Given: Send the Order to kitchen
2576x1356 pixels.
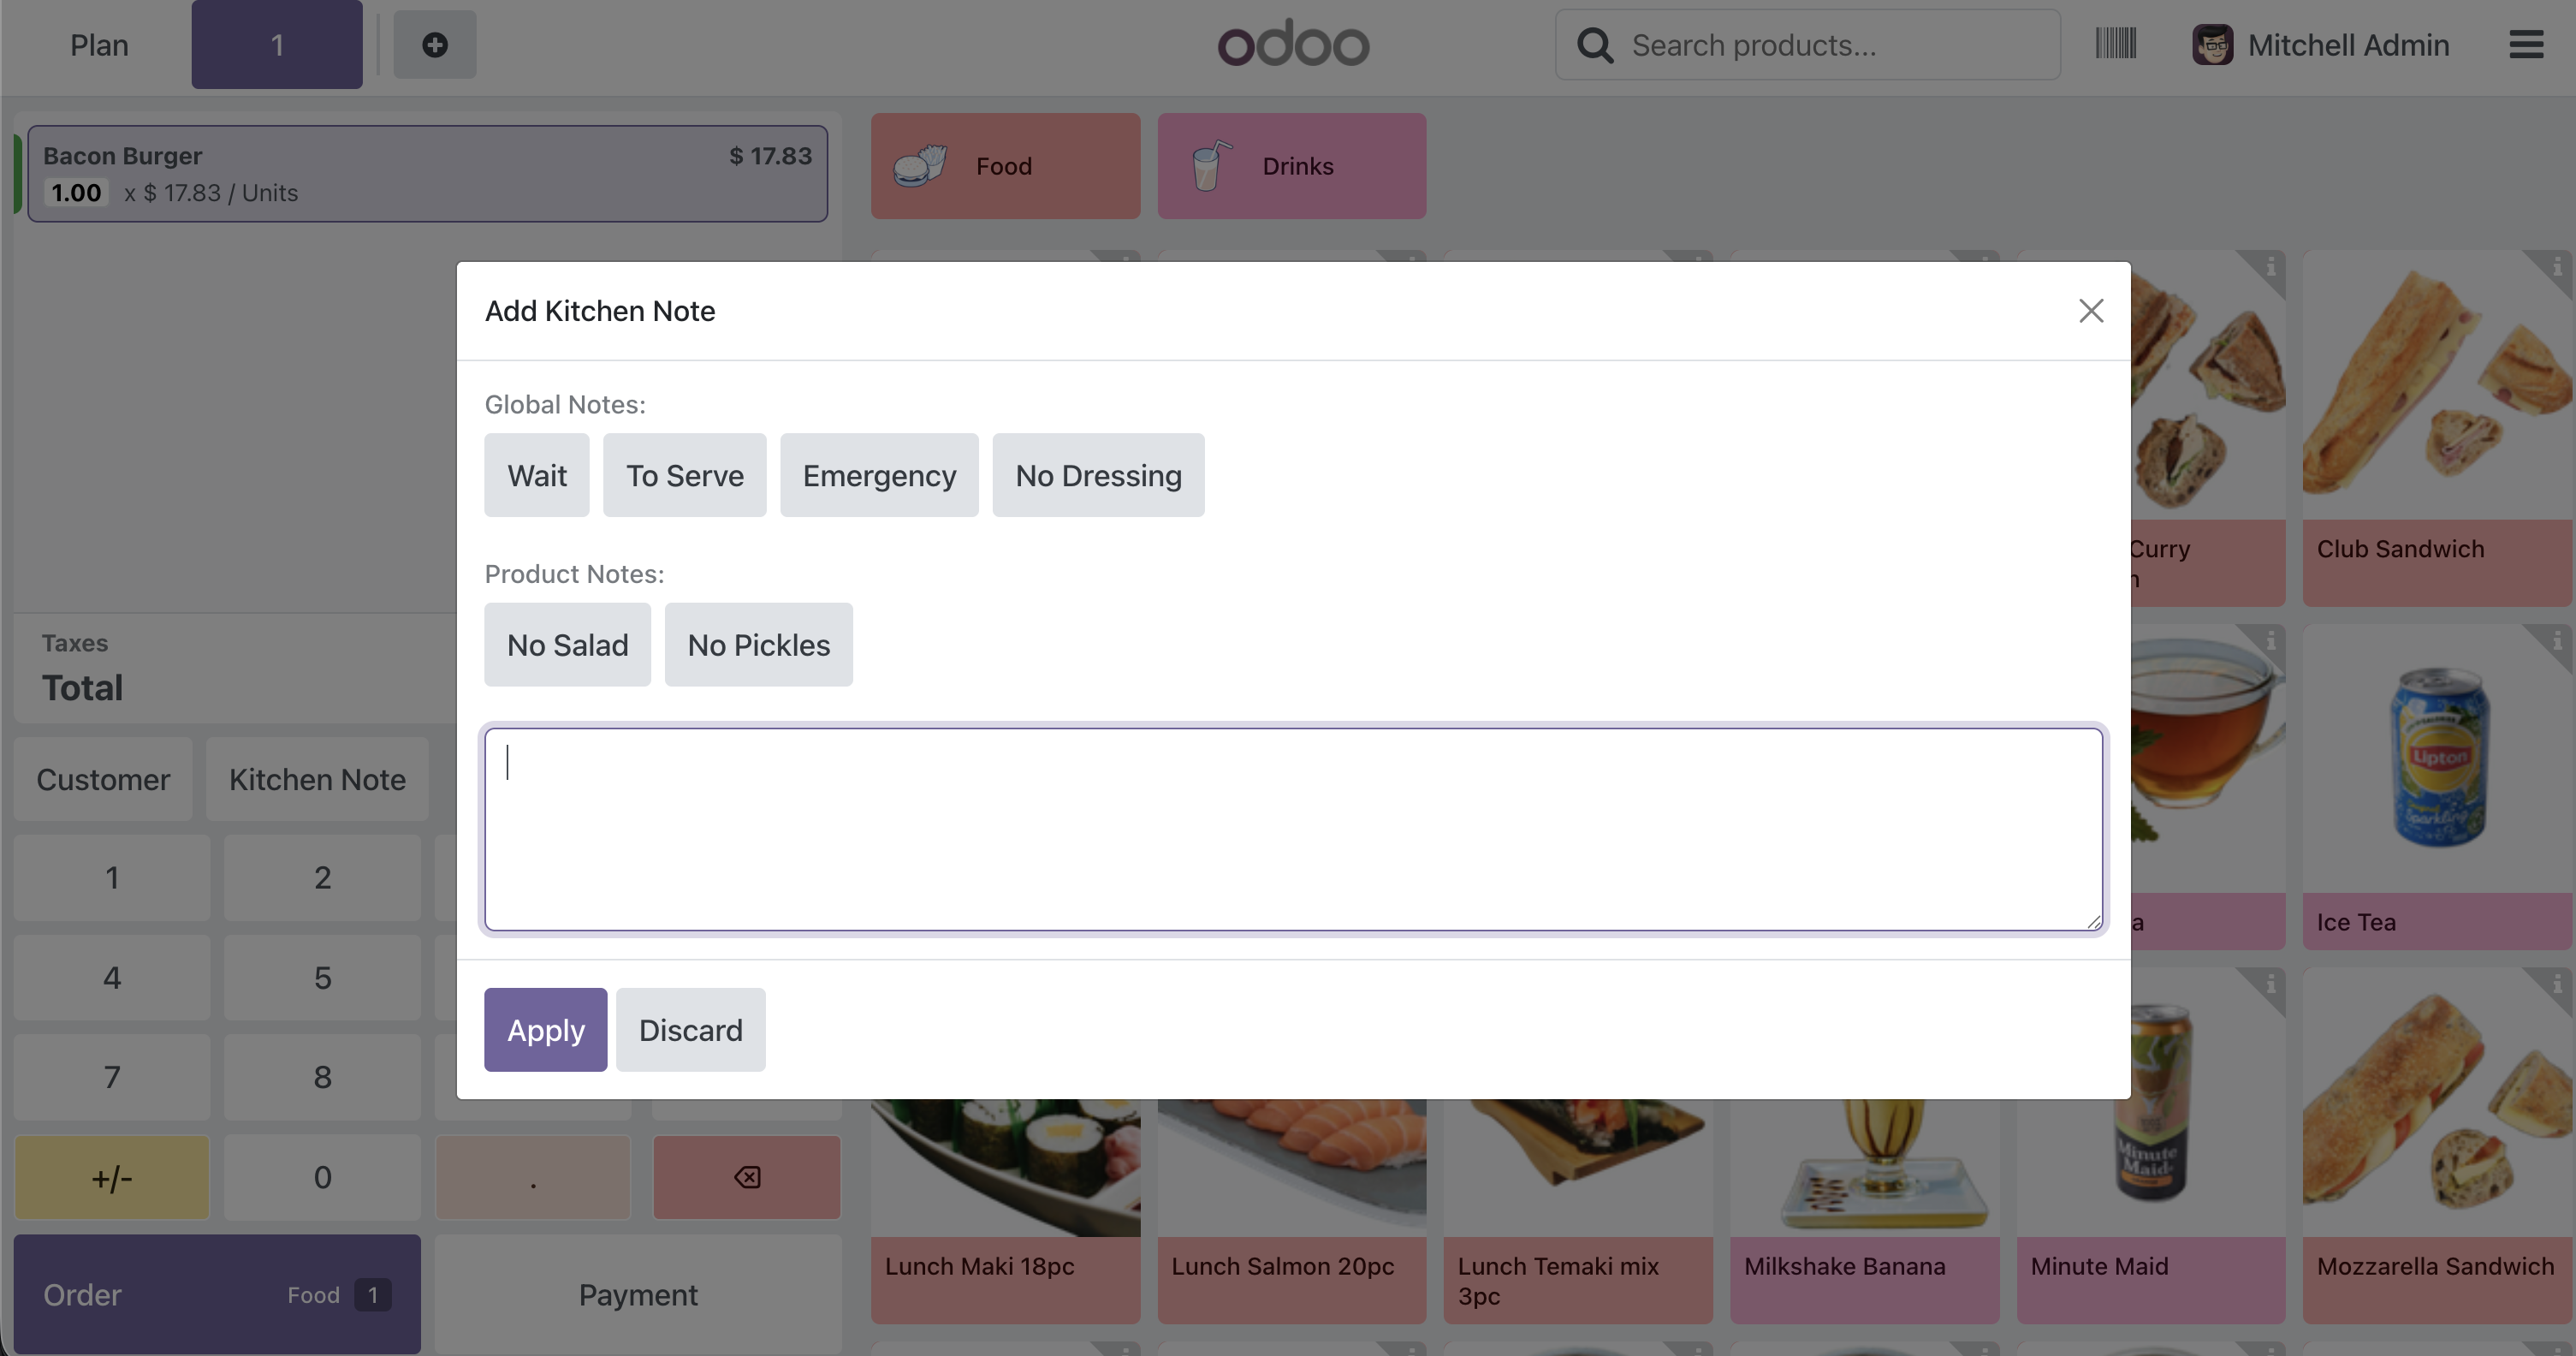Looking at the screenshot, I should (217, 1294).
